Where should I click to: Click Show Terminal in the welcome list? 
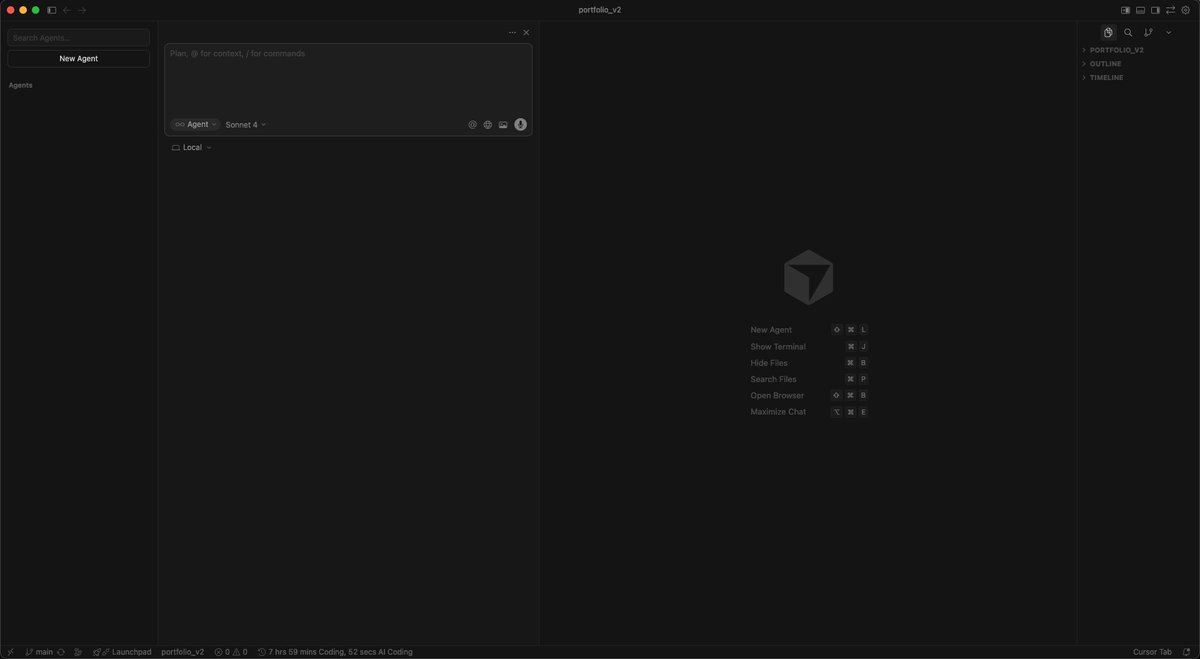coord(778,347)
